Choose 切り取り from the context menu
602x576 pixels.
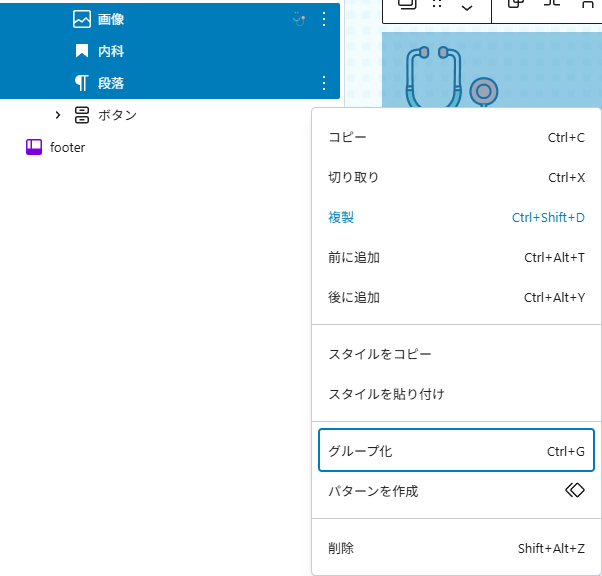coord(456,177)
